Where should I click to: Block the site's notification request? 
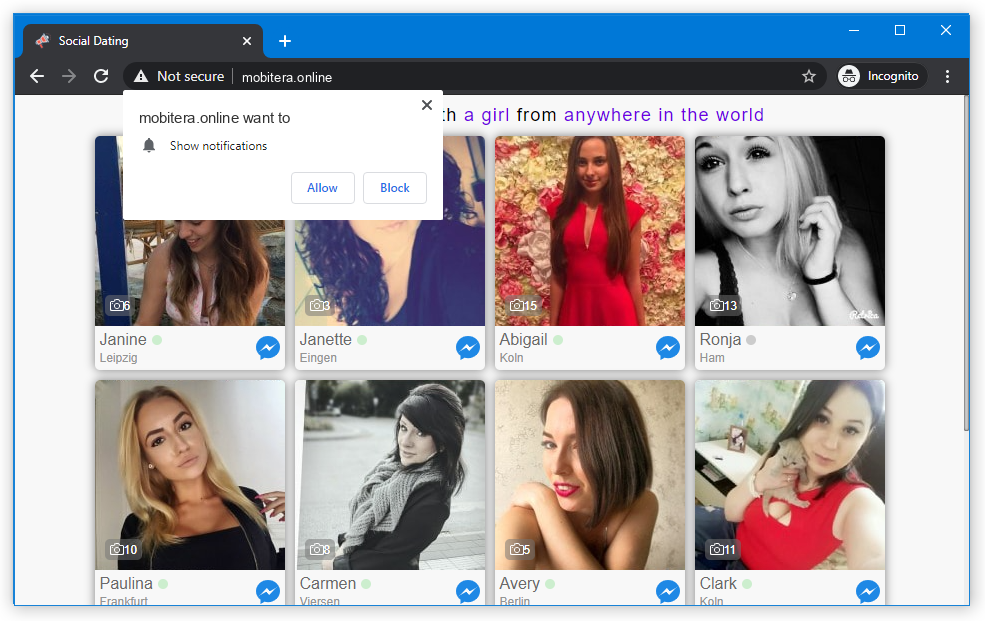pos(394,187)
